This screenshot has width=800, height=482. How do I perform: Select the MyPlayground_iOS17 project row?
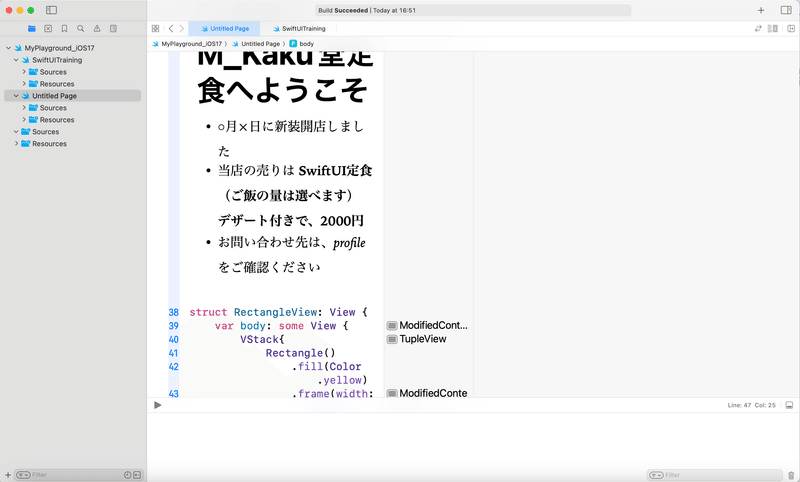(x=72, y=48)
